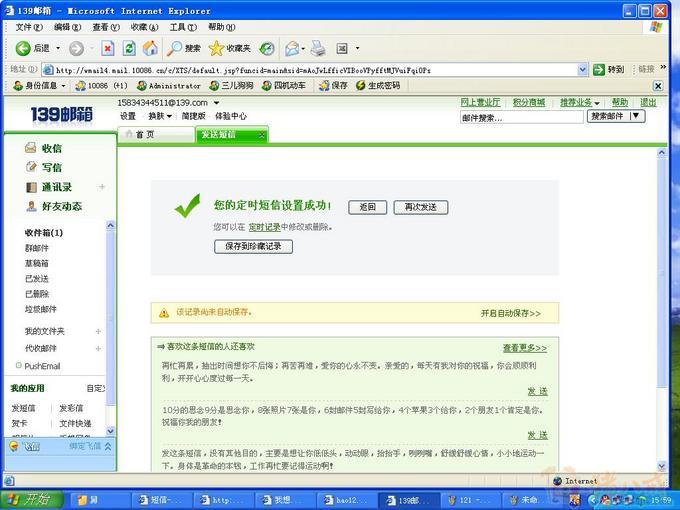680x510 pixels.
Task: Open the 帮助 menu
Action: tap(221, 27)
